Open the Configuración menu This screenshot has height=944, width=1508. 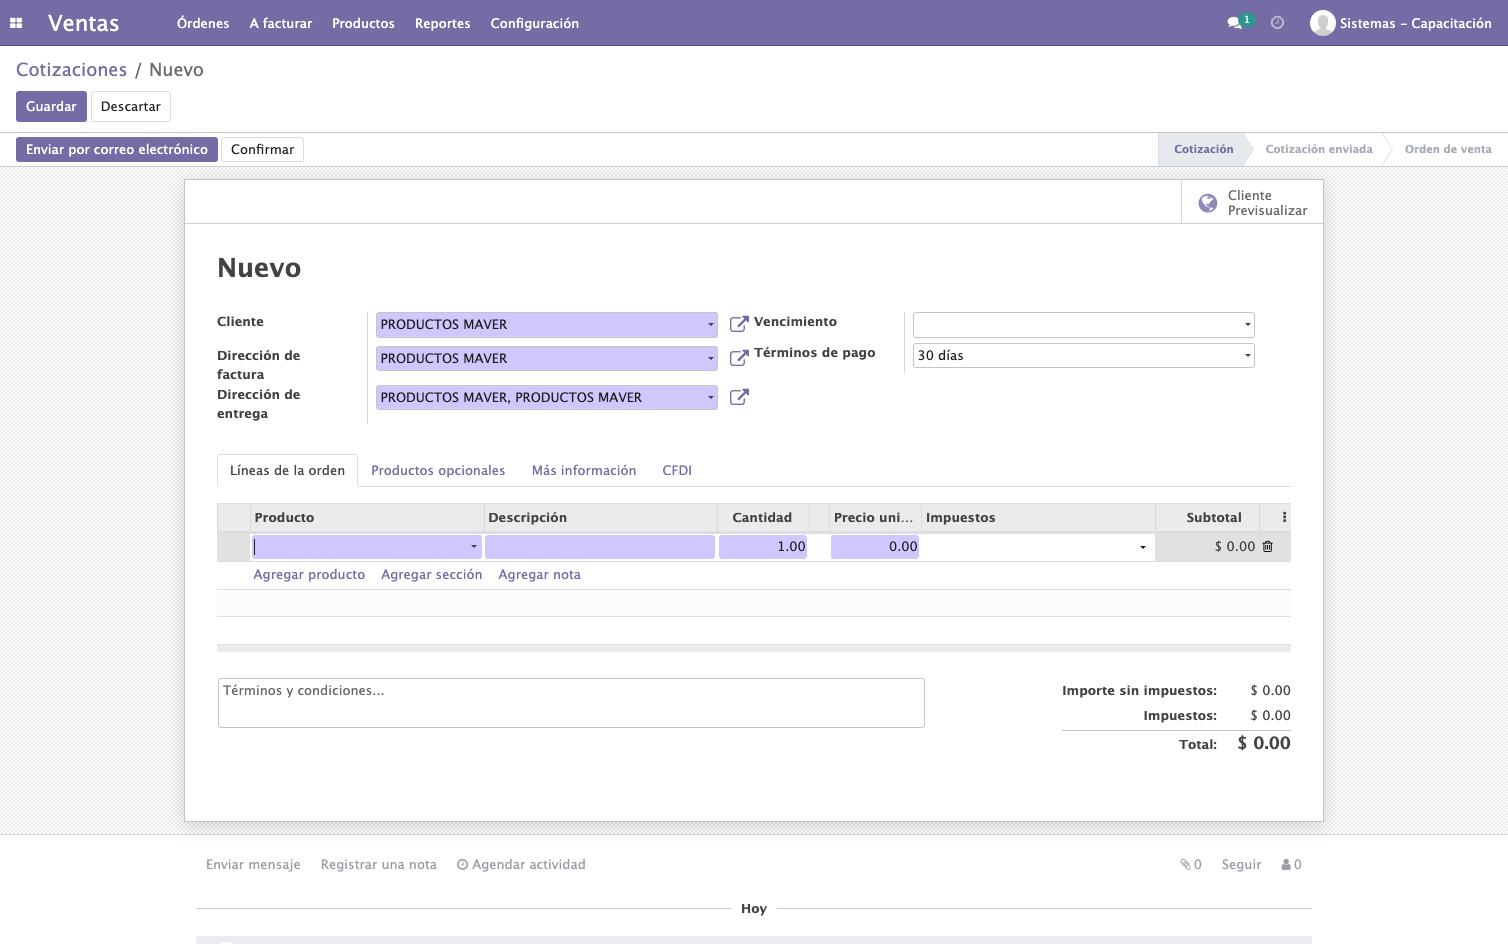[535, 23]
